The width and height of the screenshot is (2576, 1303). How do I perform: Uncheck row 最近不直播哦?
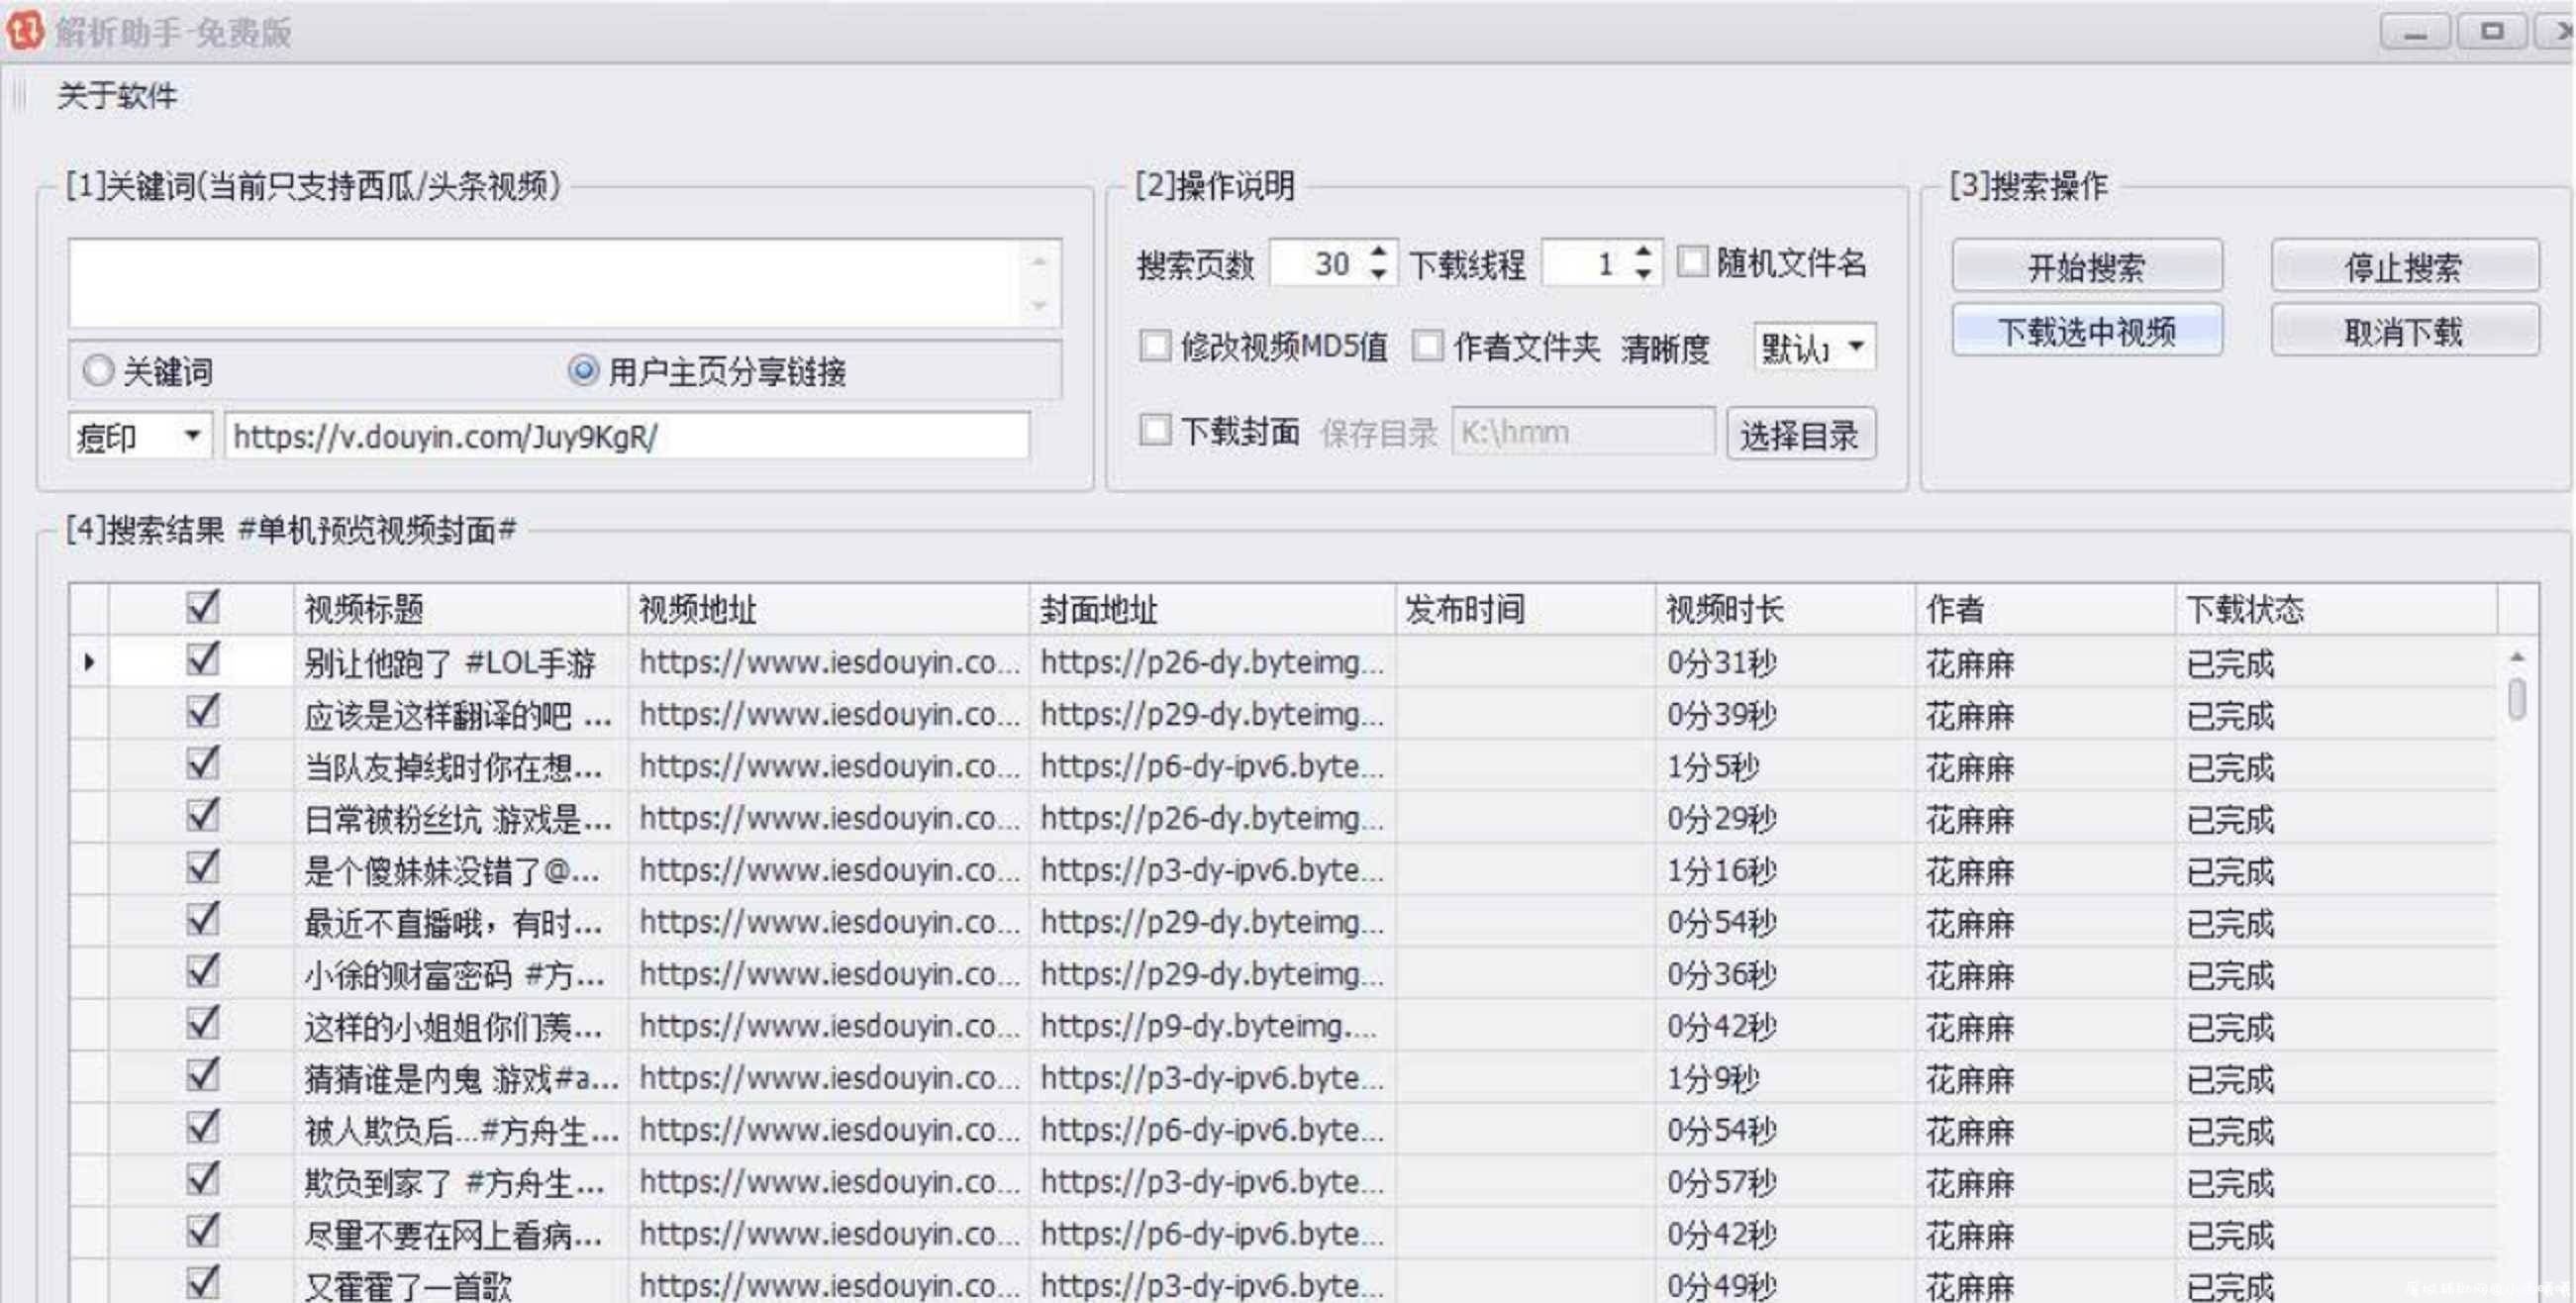pyautogui.click(x=202, y=920)
